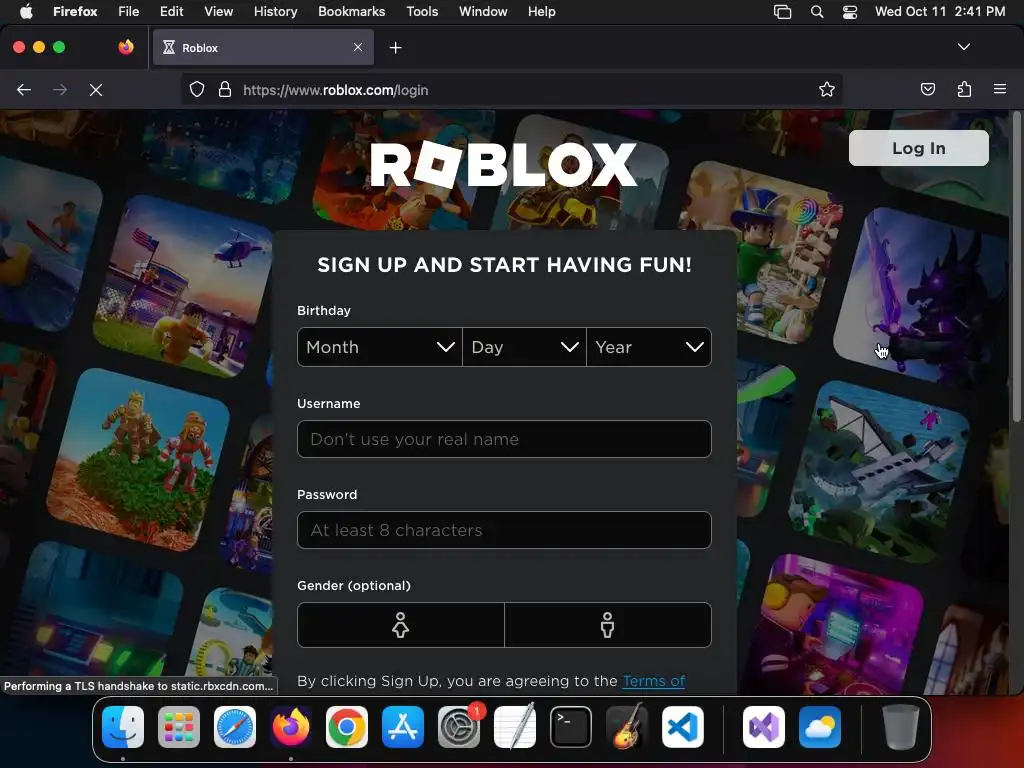Screen dimensions: 1024x768
Task: Click the Firefox View icon in tab bar
Action: 126,47
